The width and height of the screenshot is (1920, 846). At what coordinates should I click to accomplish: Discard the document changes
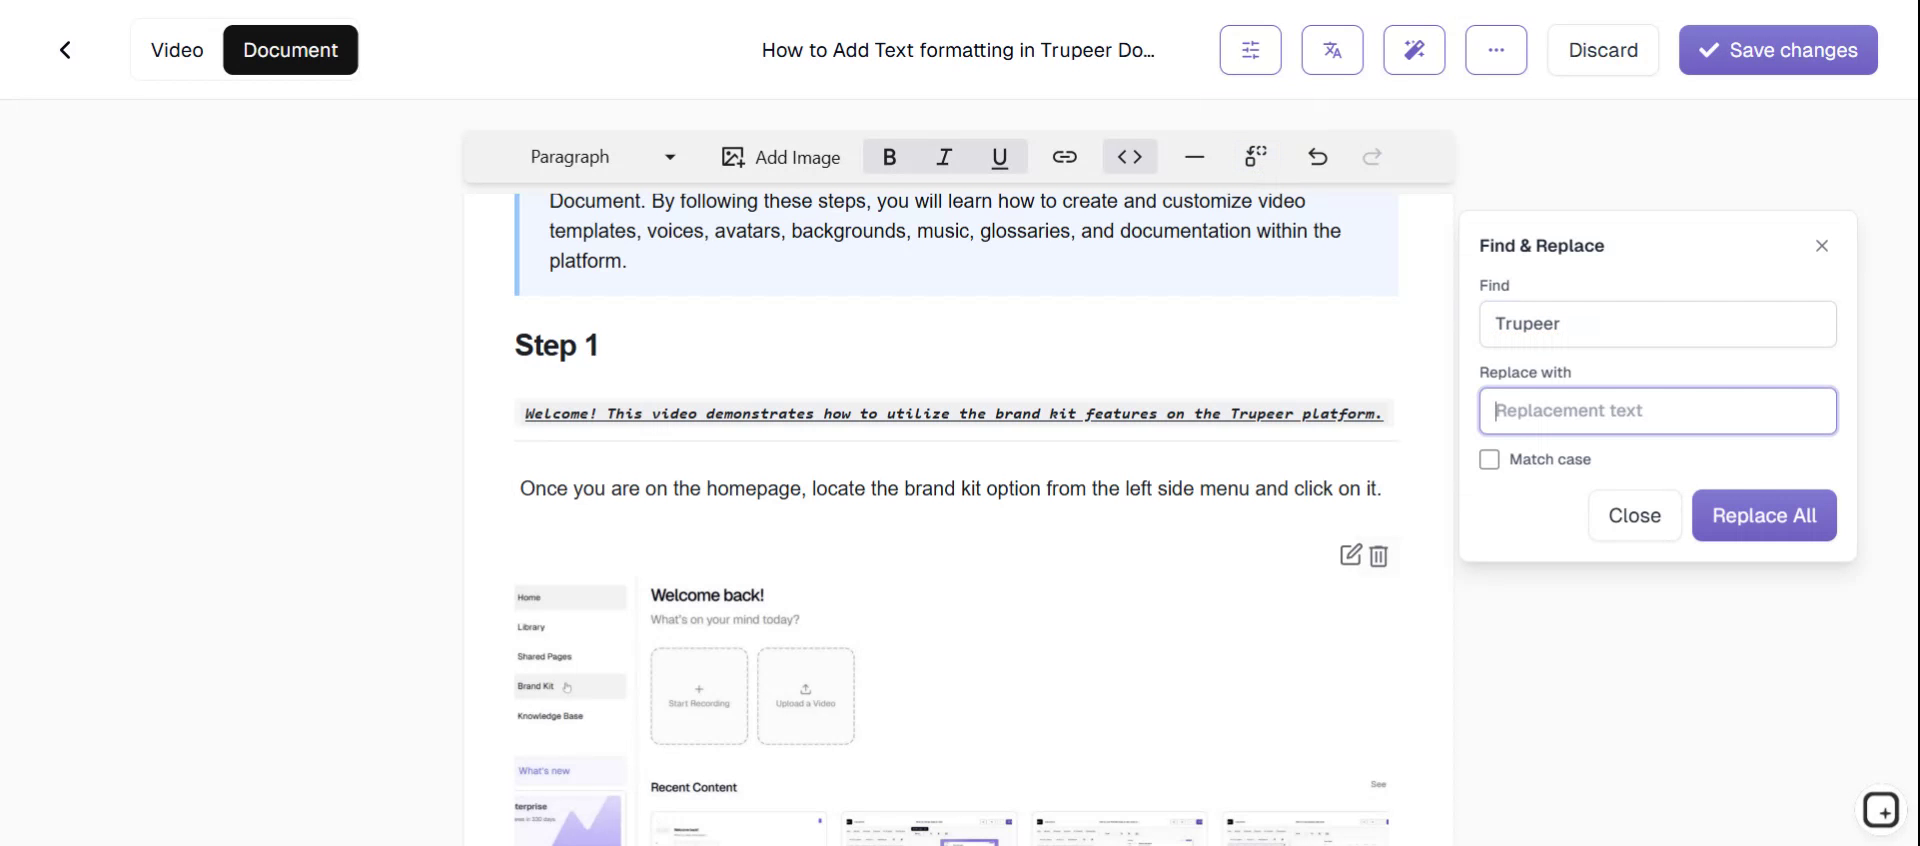click(1603, 50)
